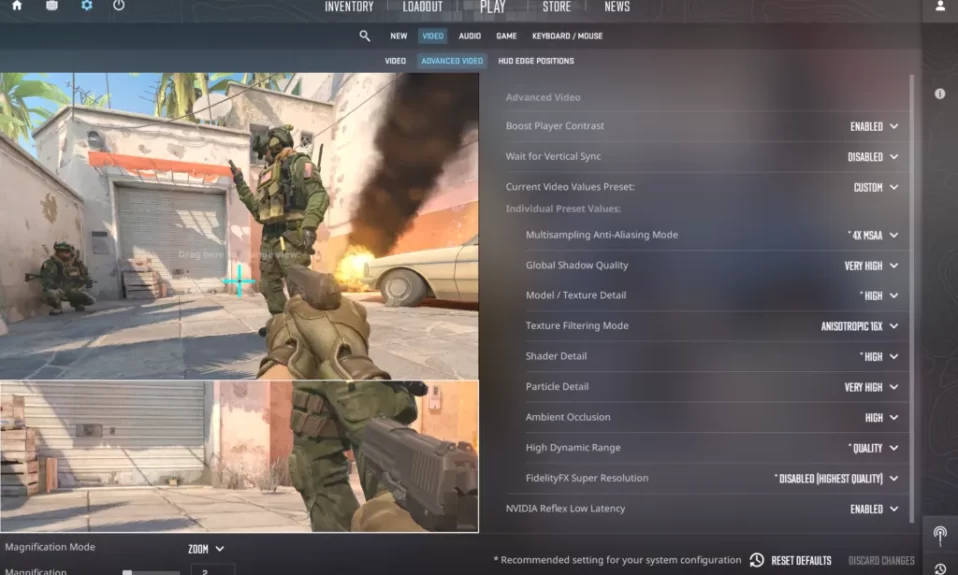Click the magnified preview image below
958x575 pixels.
tap(239, 456)
